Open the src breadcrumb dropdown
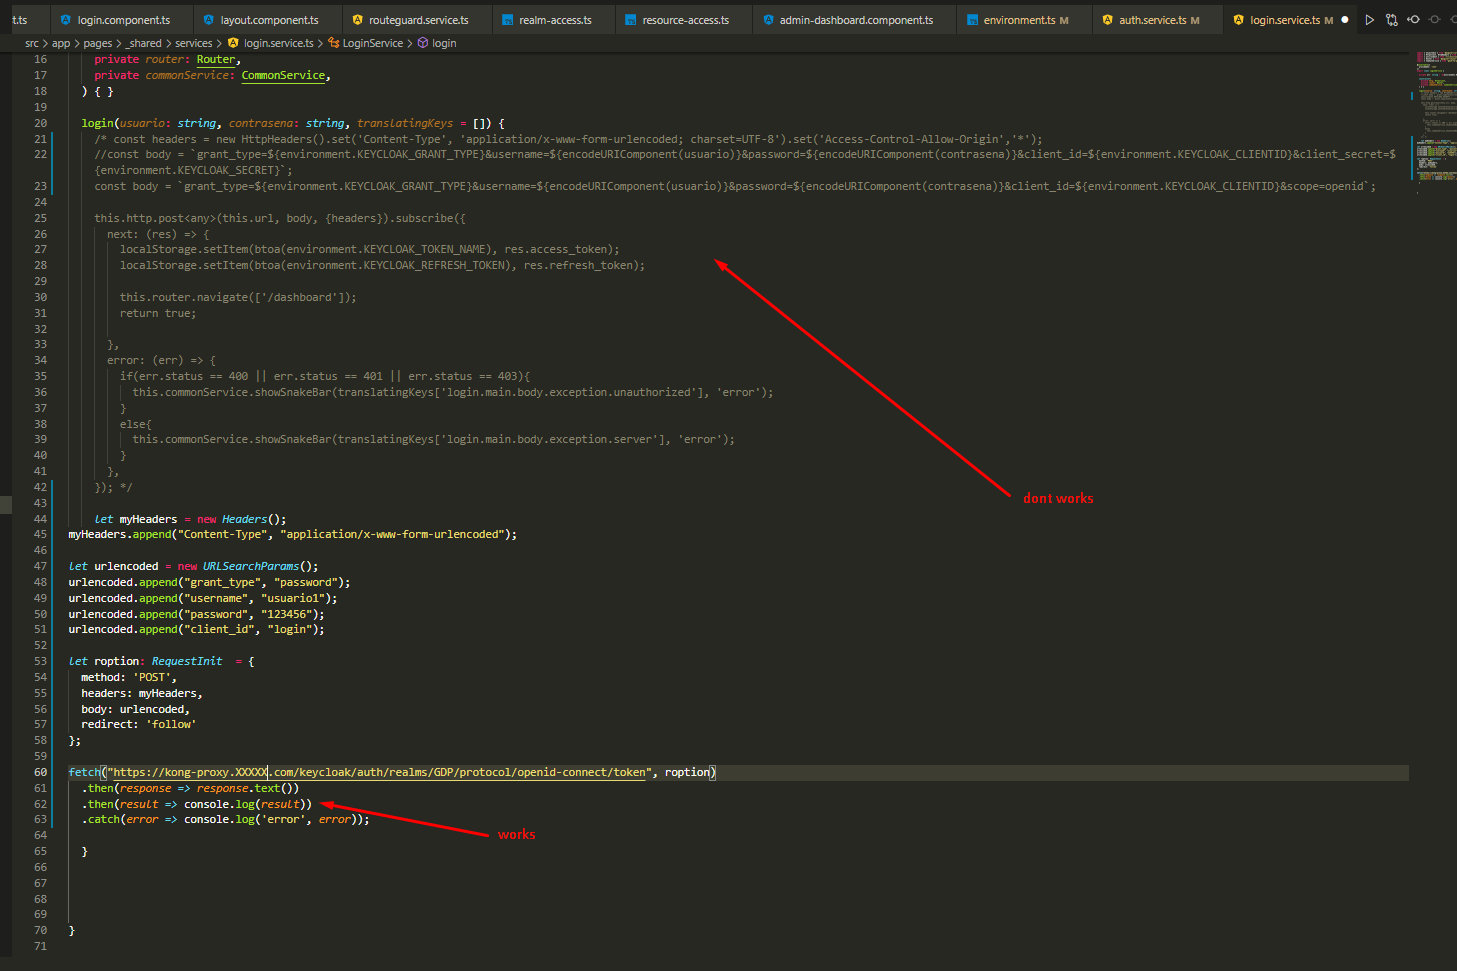 (x=30, y=43)
